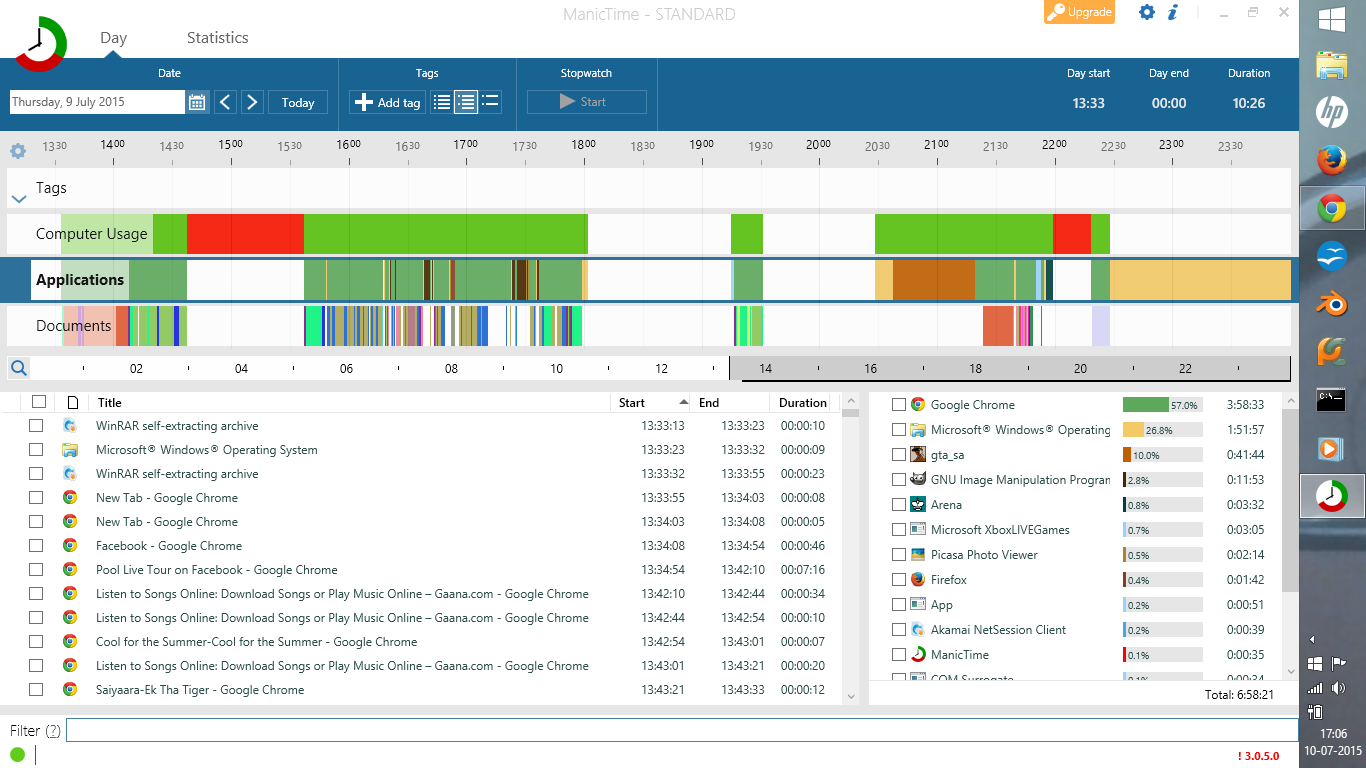The width and height of the screenshot is (1366, 768).
Task: Show hidden icons in the system tray
Action: [x=1313, y=638]
